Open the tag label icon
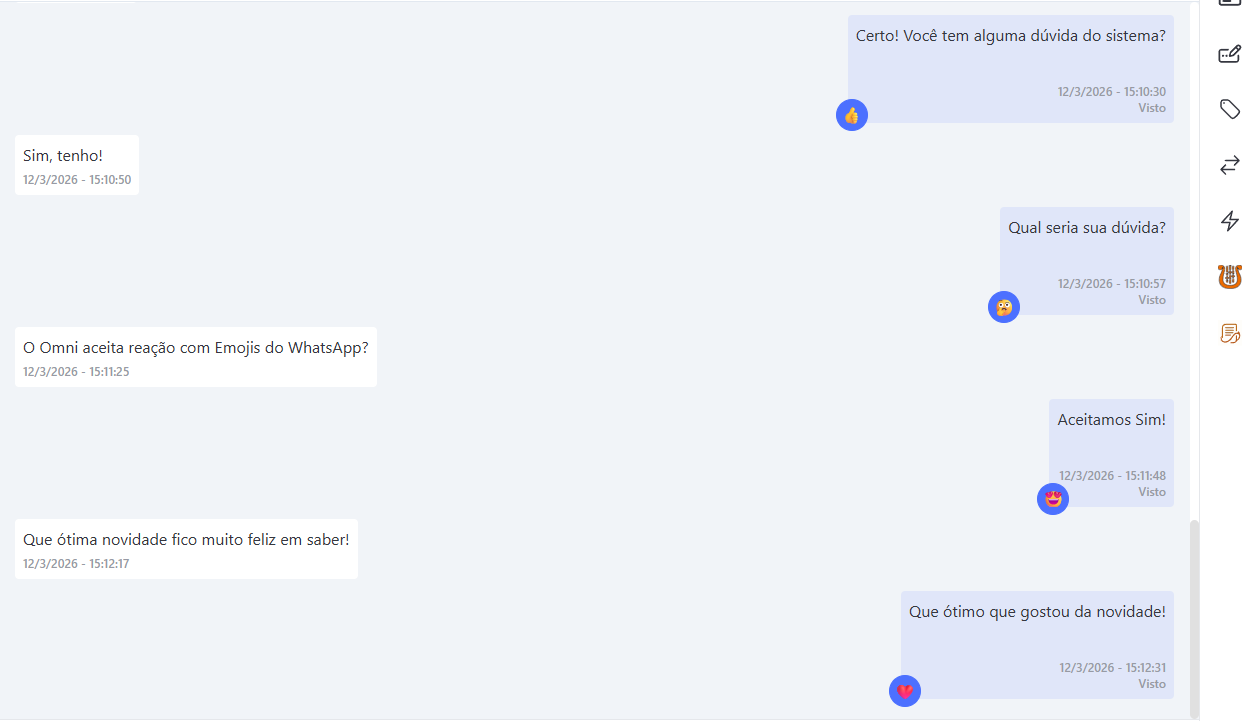 pyautogui.click(x=1230, y=109)
